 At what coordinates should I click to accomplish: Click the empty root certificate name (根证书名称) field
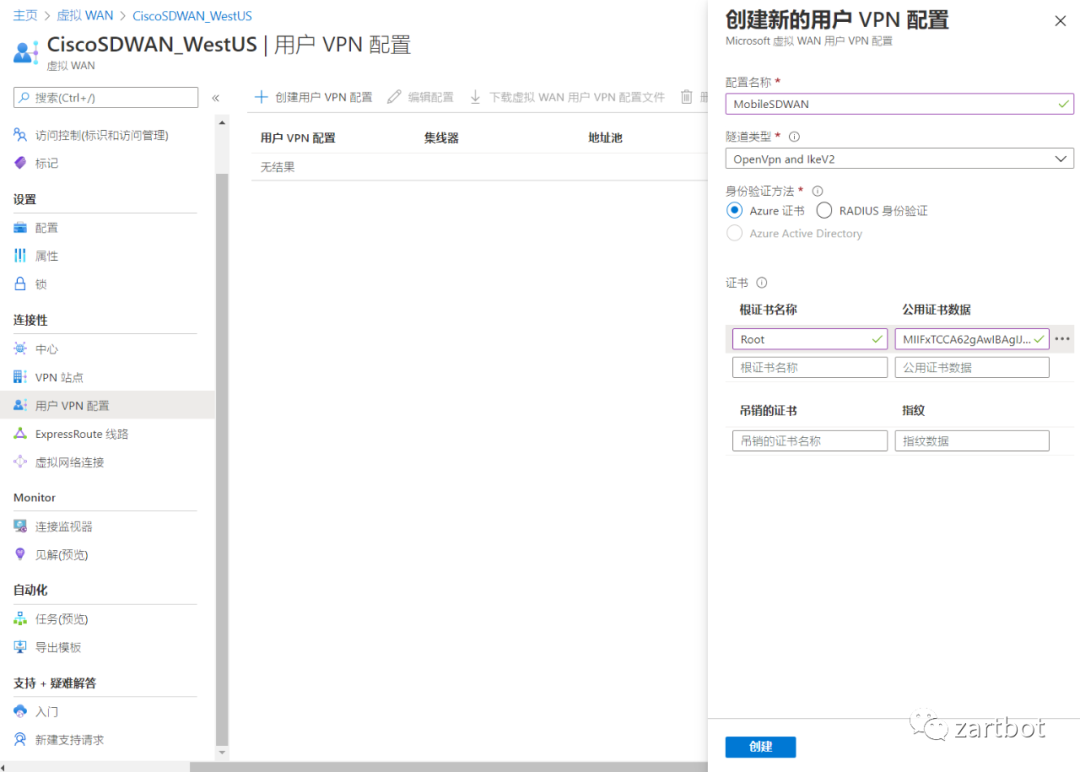click(x=809, y=367)
